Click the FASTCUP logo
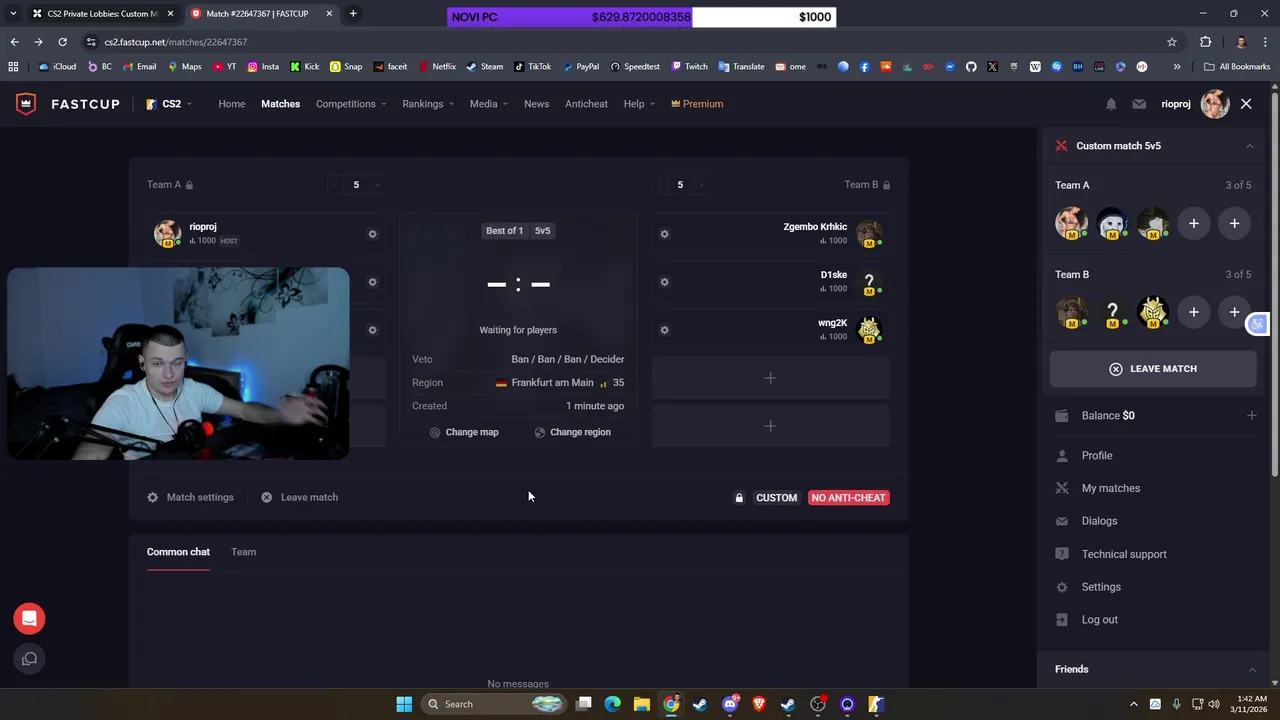The image size is (1280, 720). point(68,104)
